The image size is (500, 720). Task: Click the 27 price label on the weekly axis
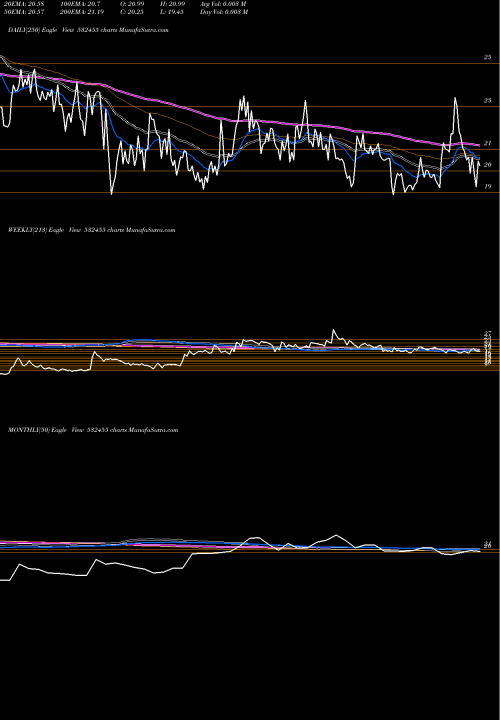pos(488,333)
